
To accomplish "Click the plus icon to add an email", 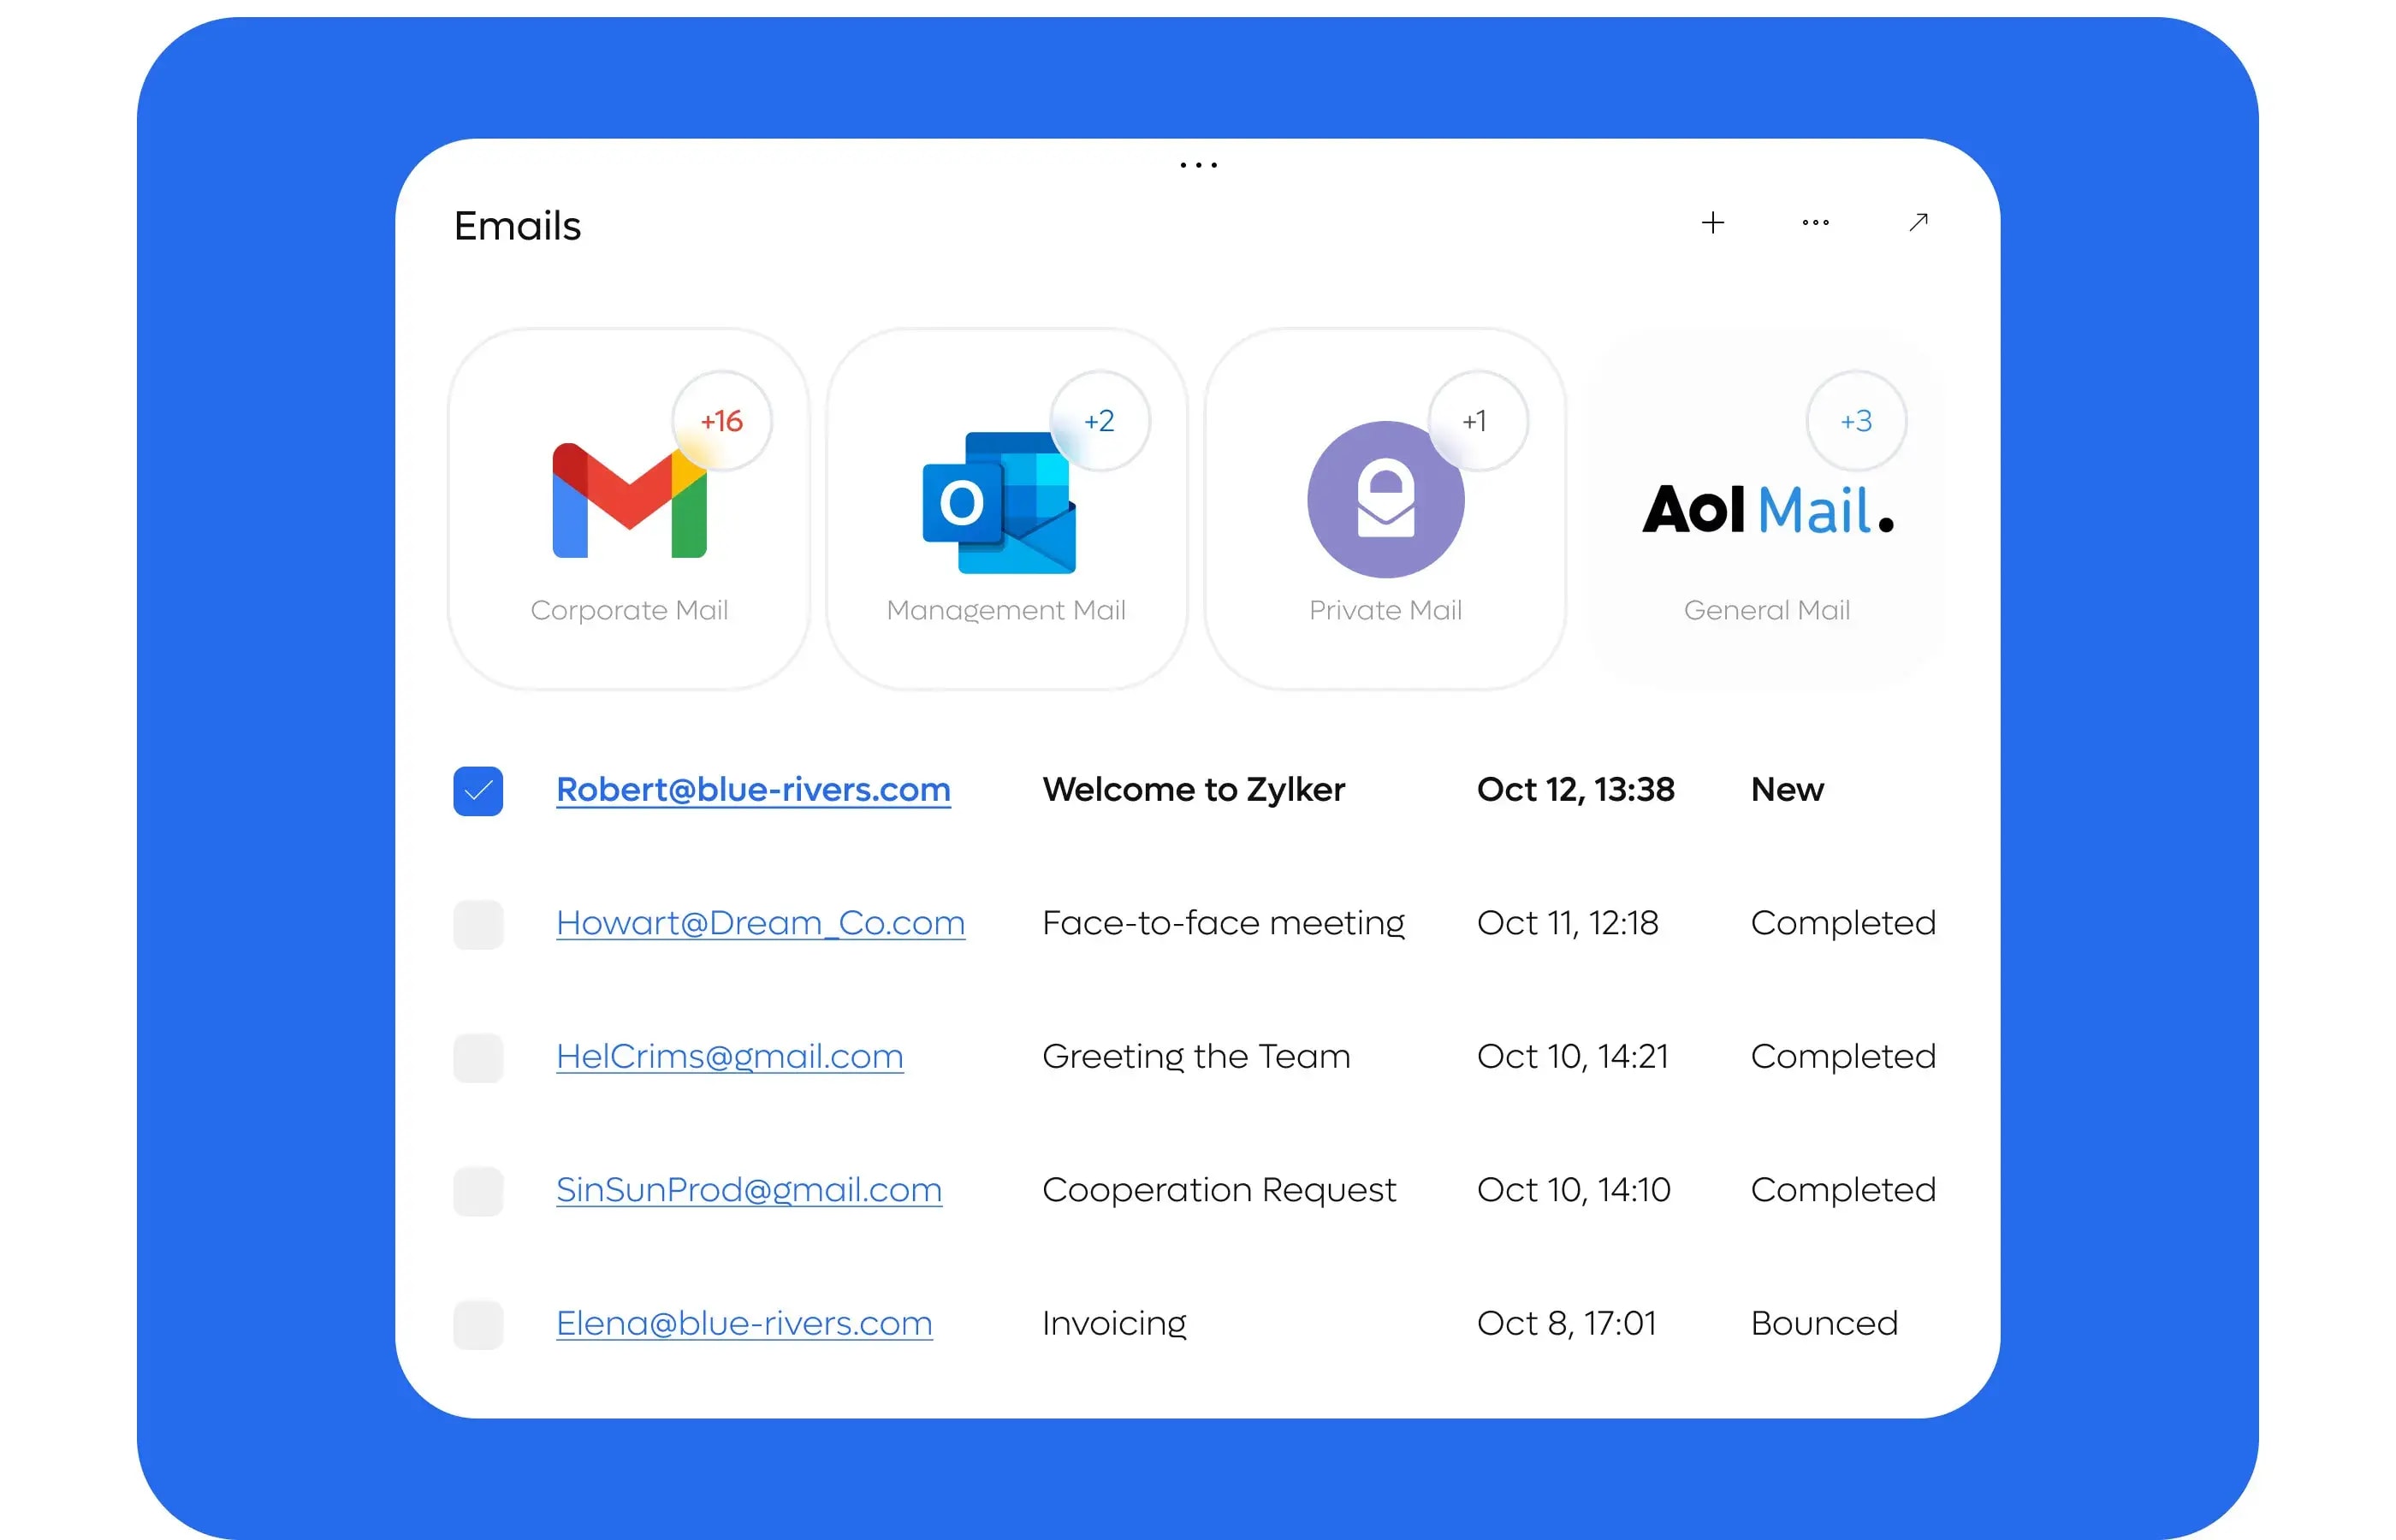I will point(1714,222).
